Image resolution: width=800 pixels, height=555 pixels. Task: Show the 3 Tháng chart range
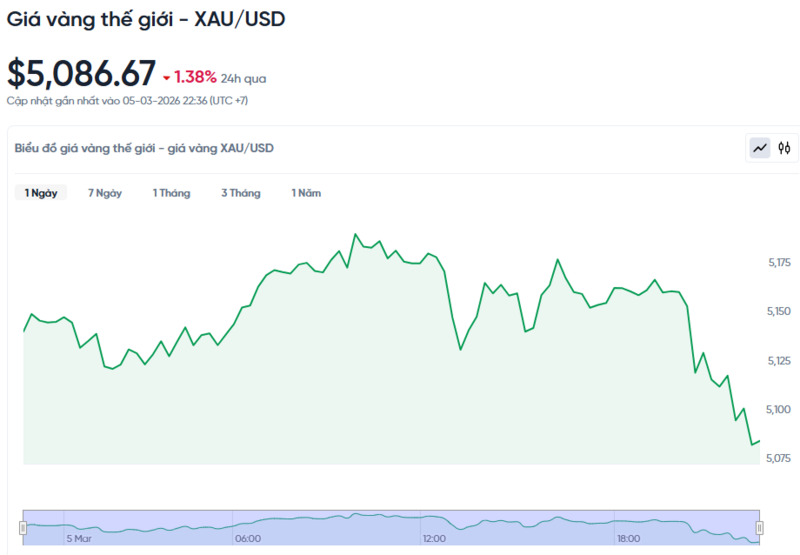pyautogui.click(x=240, y=193)
